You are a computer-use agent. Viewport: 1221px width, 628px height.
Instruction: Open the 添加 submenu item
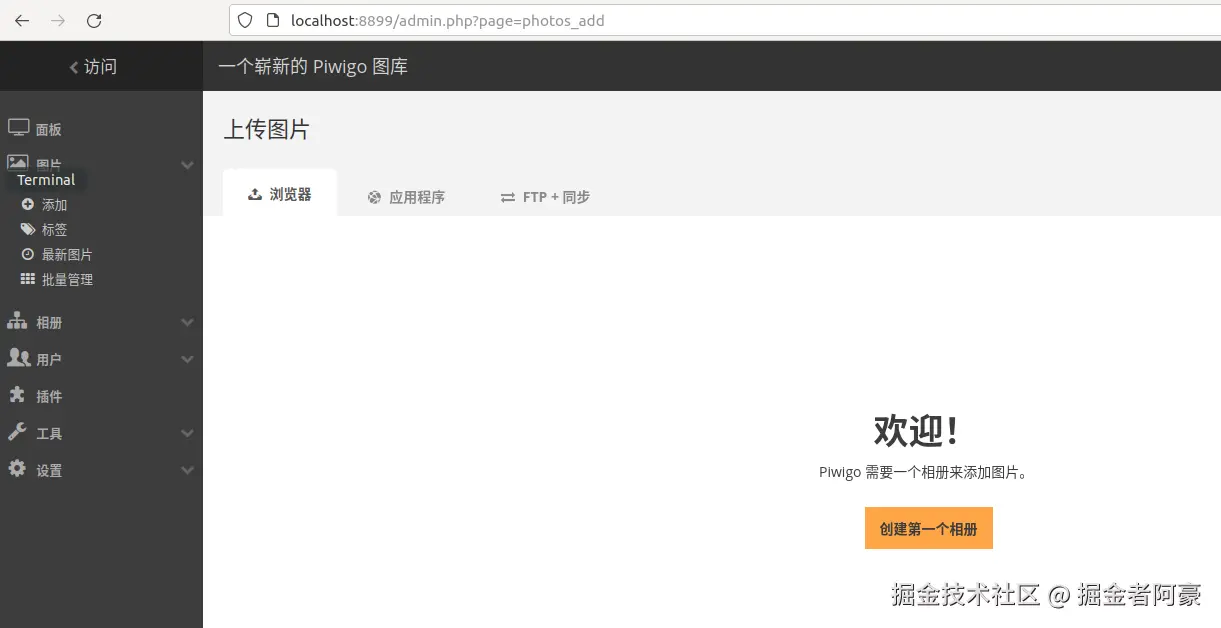coord(54,205)
